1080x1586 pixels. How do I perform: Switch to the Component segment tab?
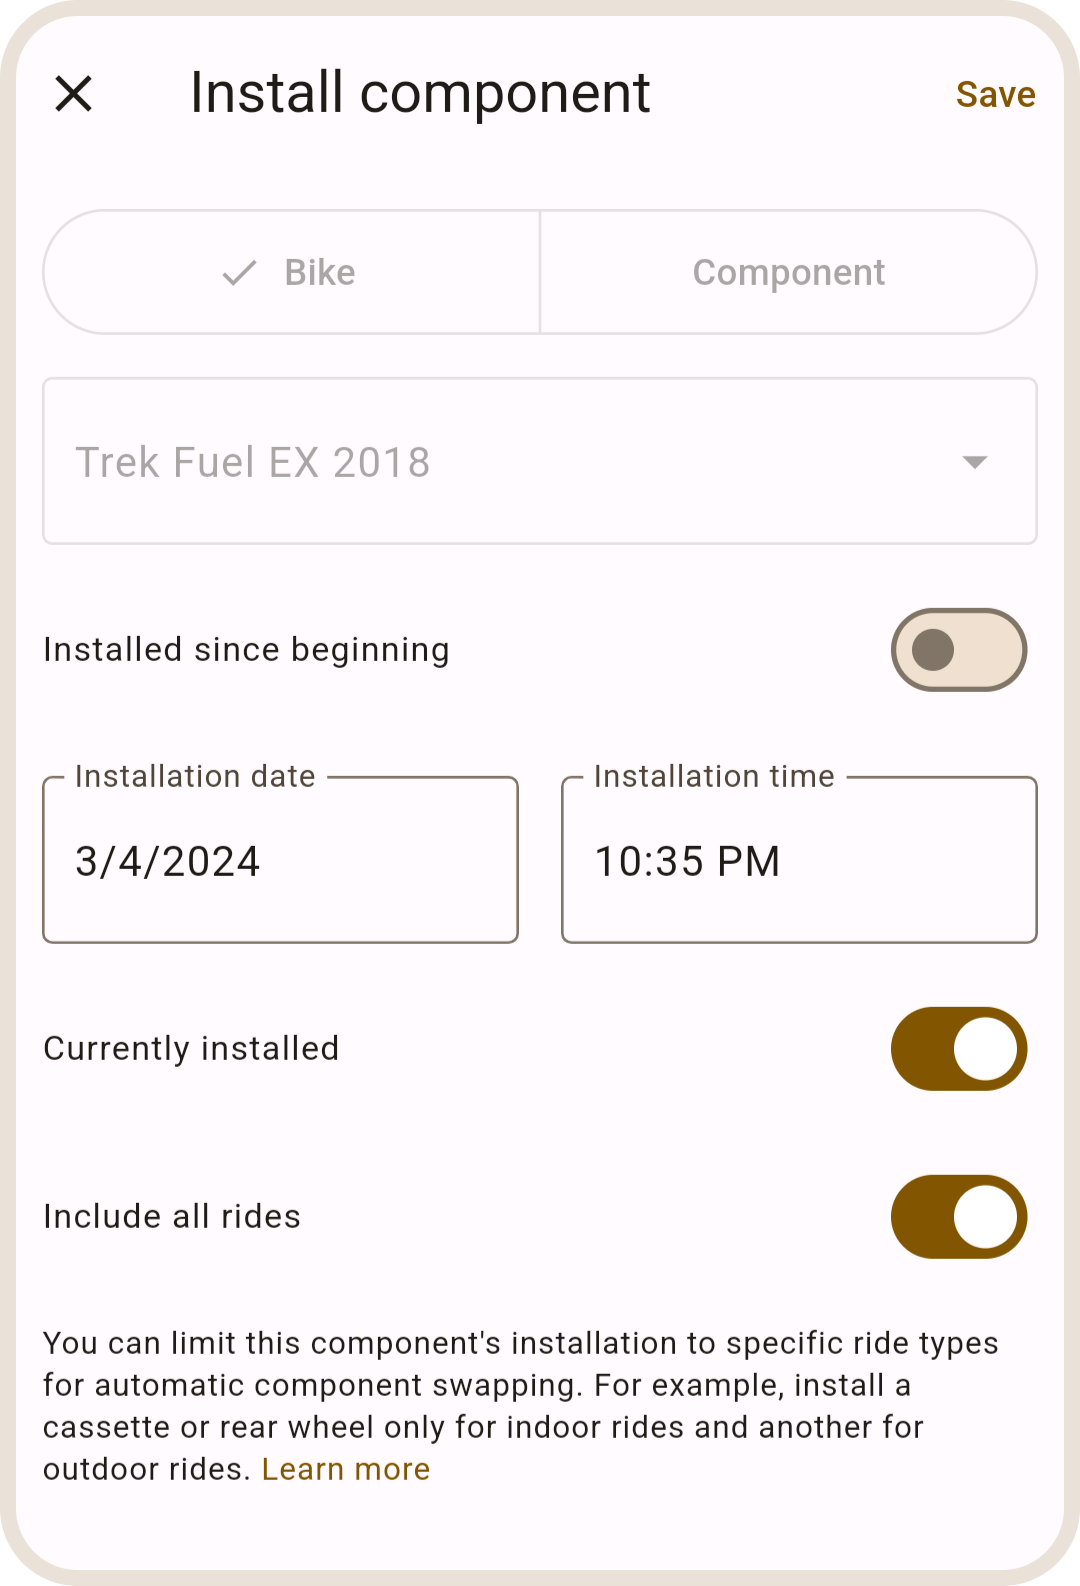[x=788, y=272]
